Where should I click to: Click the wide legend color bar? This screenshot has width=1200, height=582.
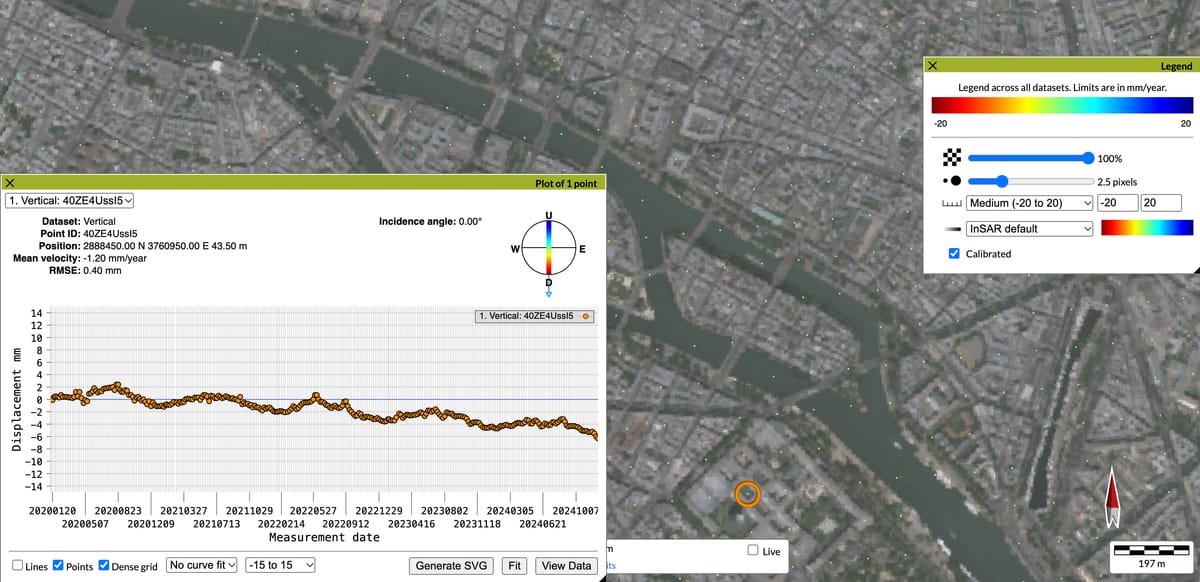click(x=1062, y=106)
